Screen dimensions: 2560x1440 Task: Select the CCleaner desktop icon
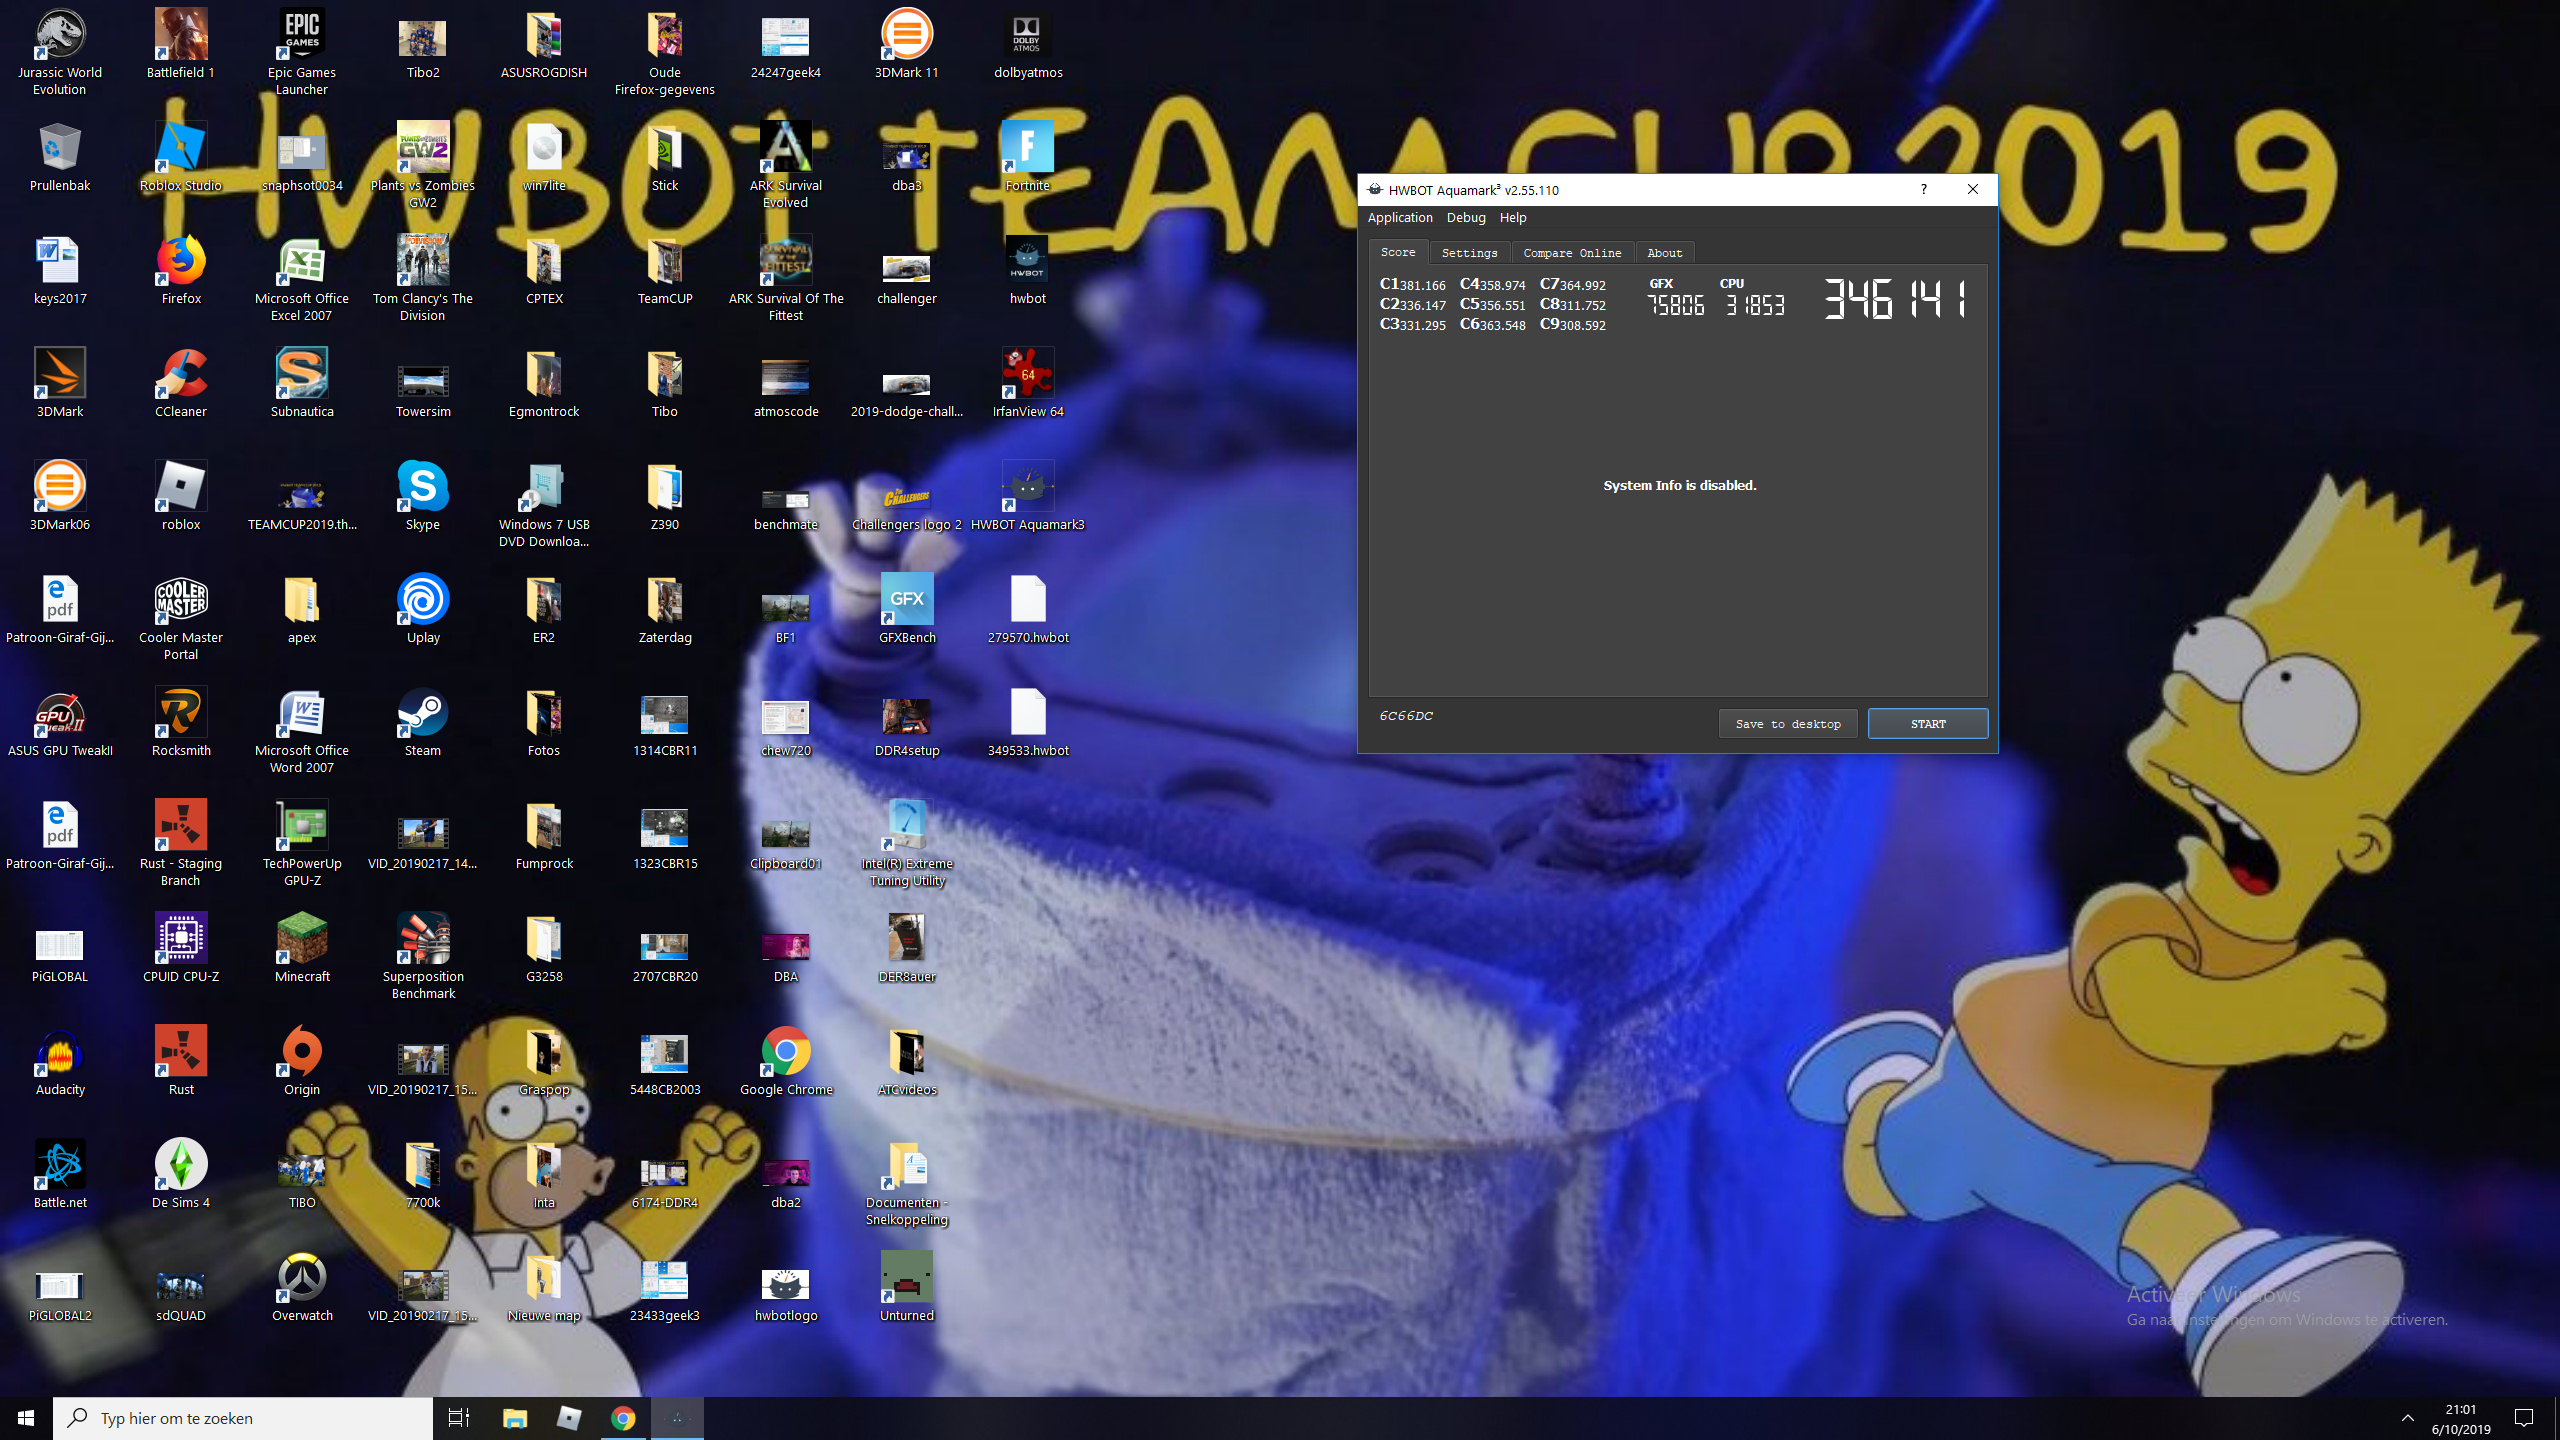pos(181,384)
